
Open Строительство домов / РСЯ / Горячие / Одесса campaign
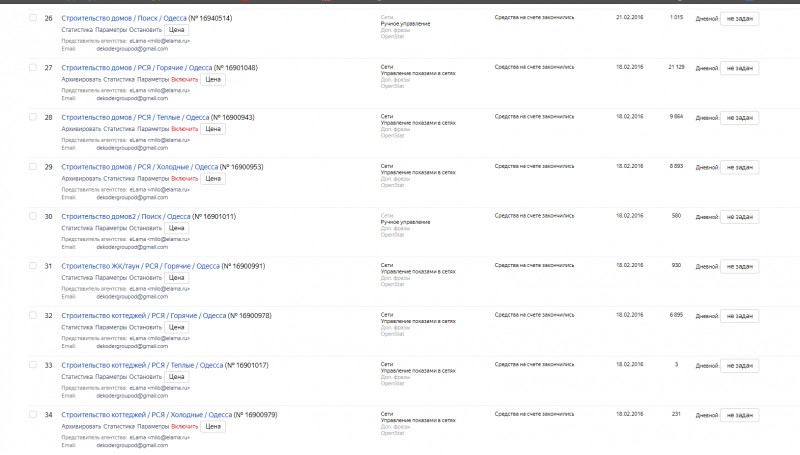pyautogui.click(x=137, y=68)
